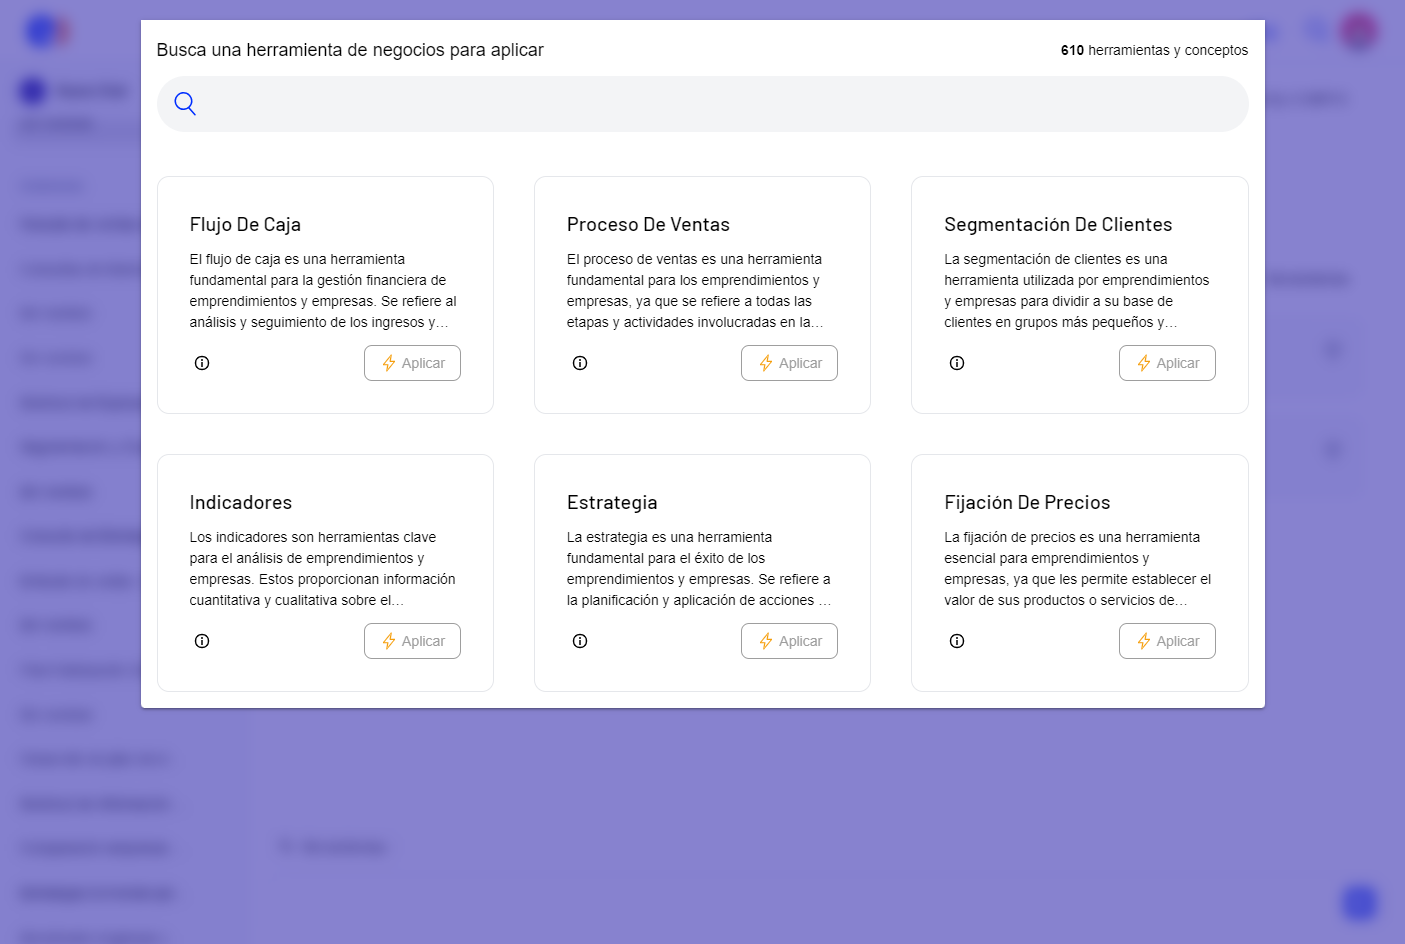This screenshot has height=944, width=1405.
Task: Open the user avatar in the top-right corner
Action: pyautogui.click(x=1359, y=30)
